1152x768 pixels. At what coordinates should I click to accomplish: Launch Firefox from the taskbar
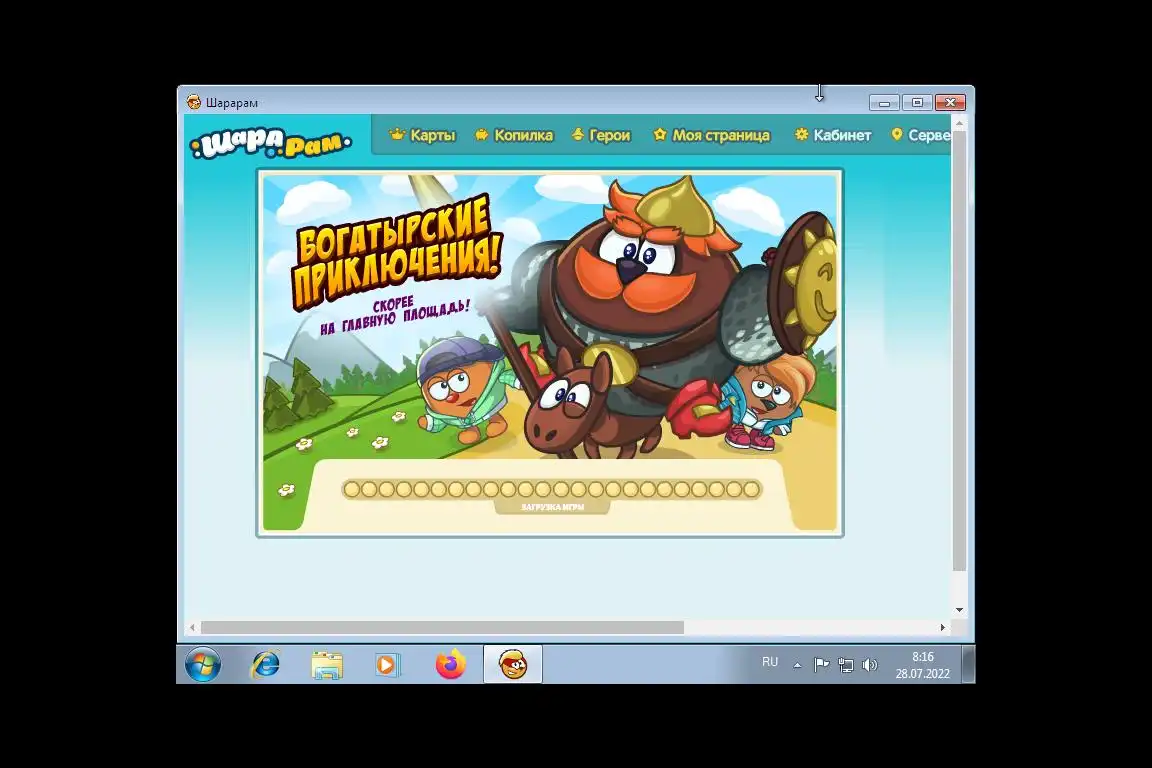point(450,665)
